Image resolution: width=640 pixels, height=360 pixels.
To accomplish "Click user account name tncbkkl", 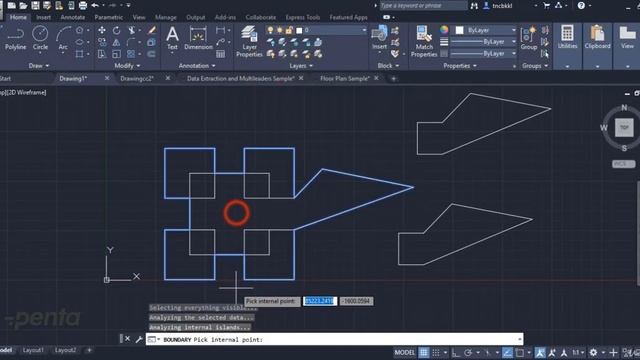I will [x=502, y=6].
